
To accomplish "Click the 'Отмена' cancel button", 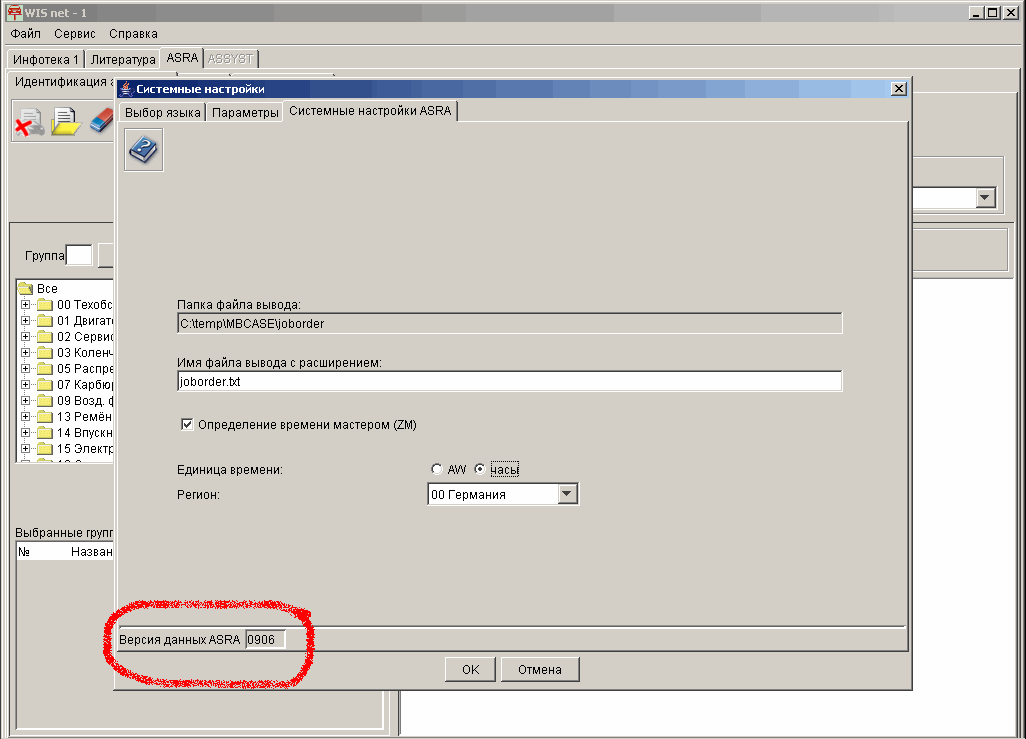I will point(540,670).
